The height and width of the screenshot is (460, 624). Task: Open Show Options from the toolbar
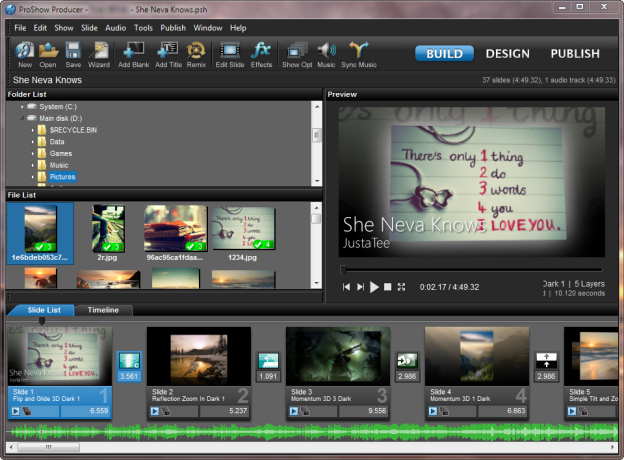pos(296,52)
